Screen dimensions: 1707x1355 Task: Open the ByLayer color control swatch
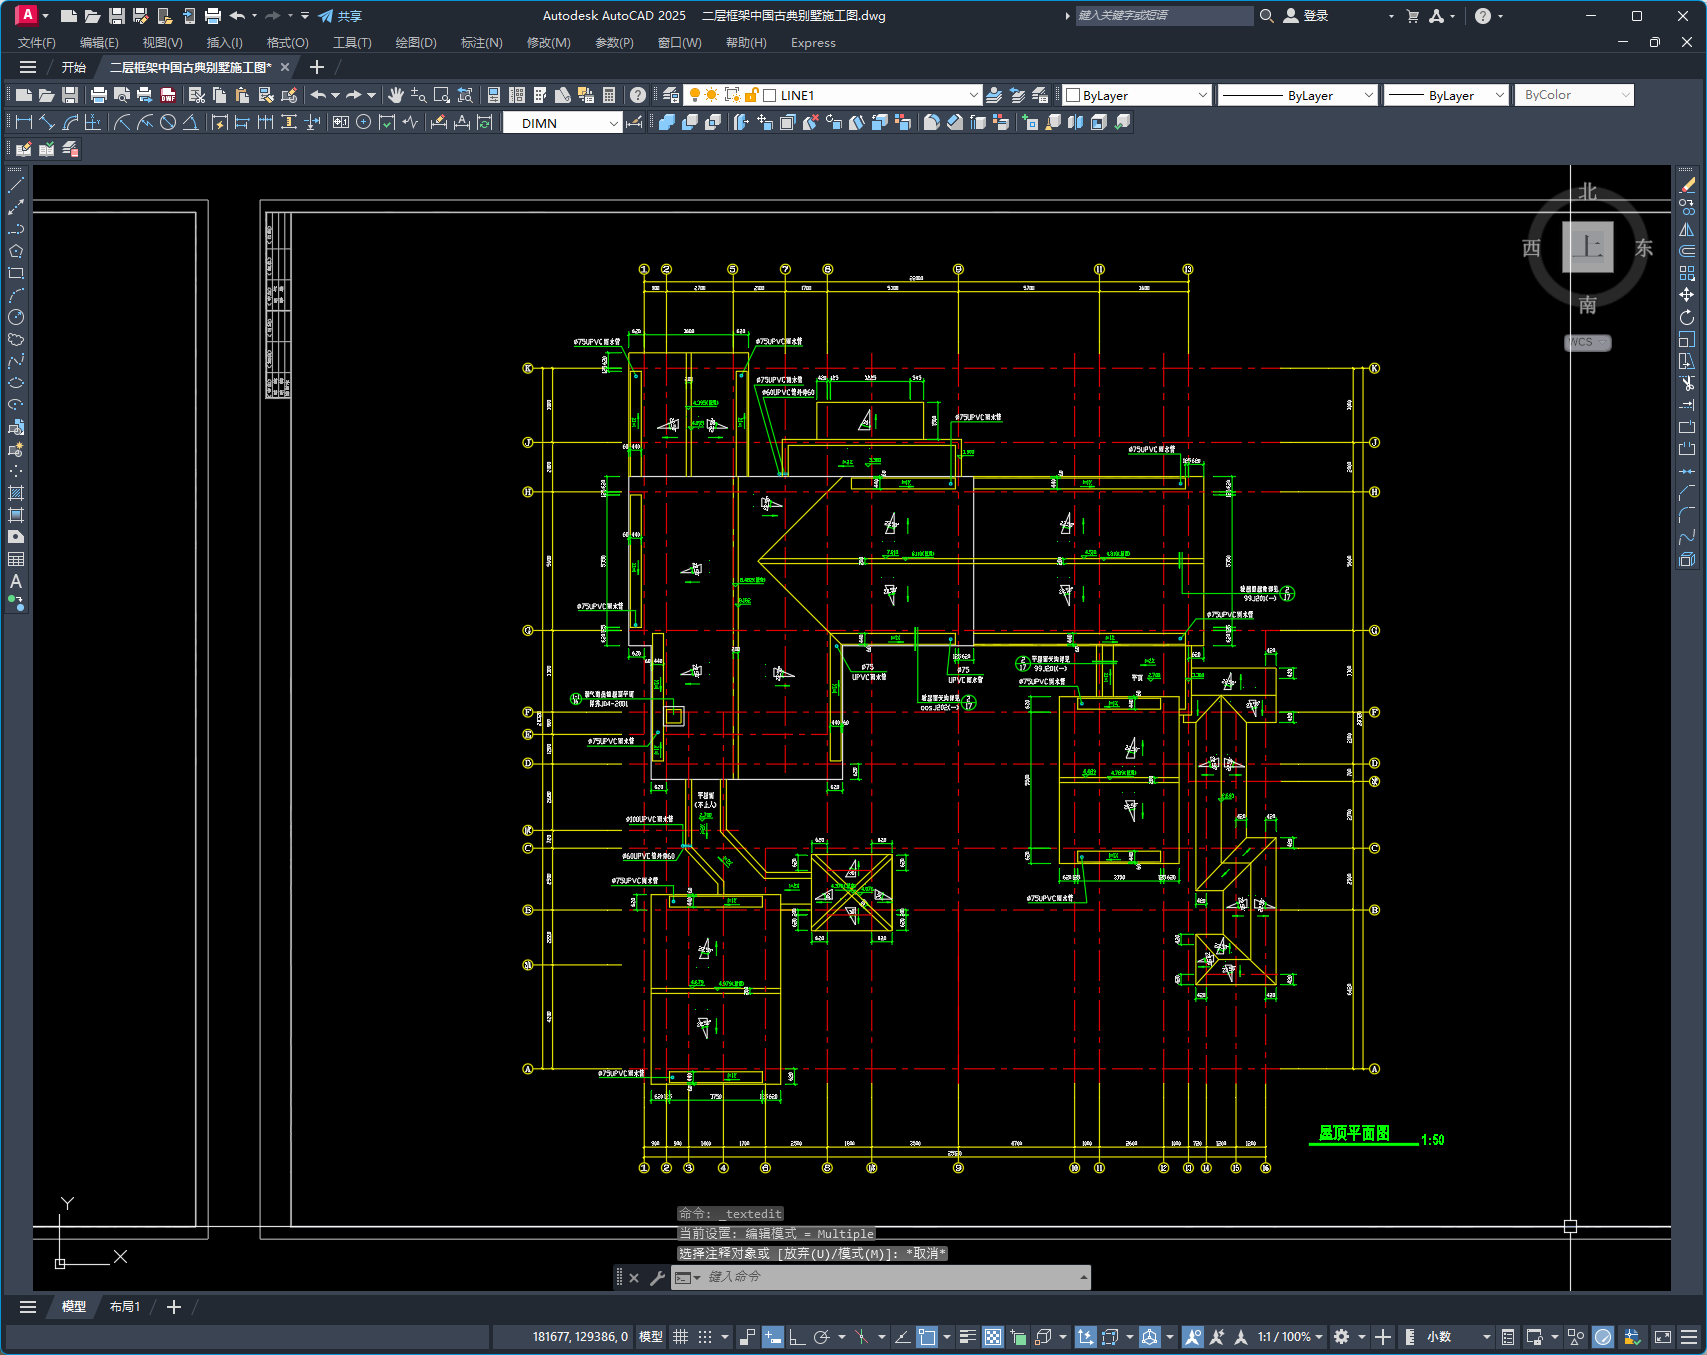(1137, 95)
